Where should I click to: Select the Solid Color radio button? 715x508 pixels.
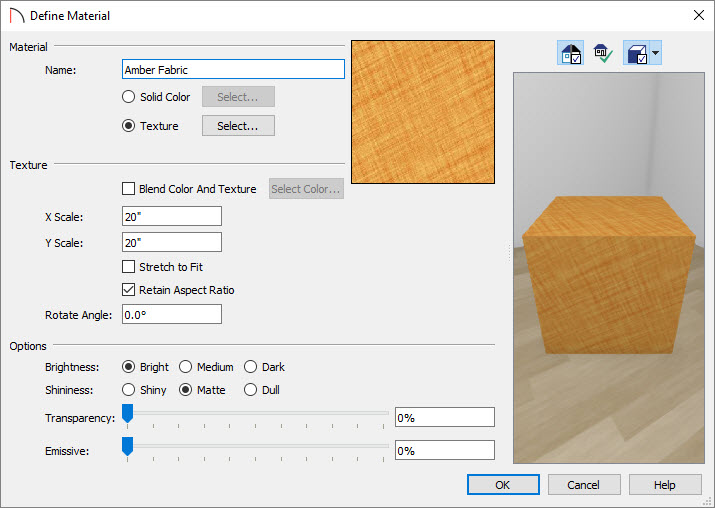tap(129, 97)
